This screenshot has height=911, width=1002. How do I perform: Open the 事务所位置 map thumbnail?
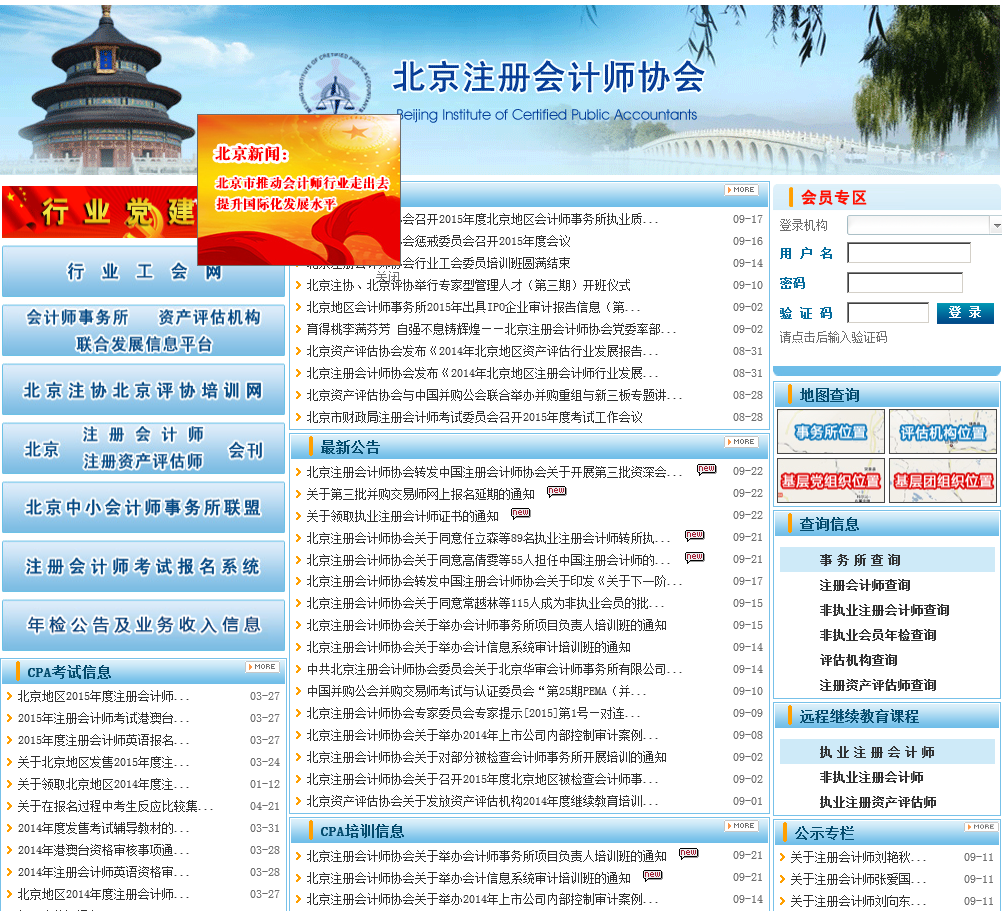[831, 432]
